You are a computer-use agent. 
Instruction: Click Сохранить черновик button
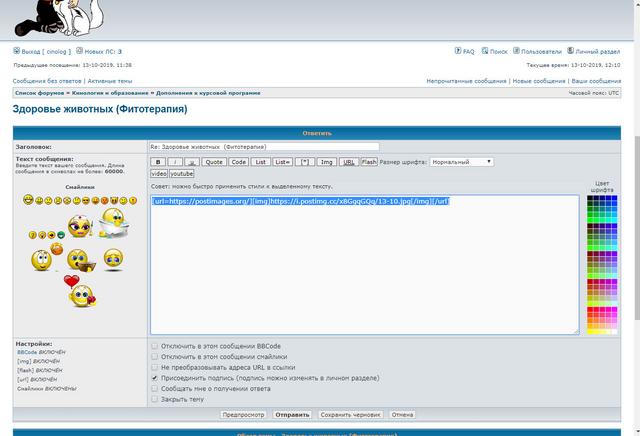[x=350, y=415]
